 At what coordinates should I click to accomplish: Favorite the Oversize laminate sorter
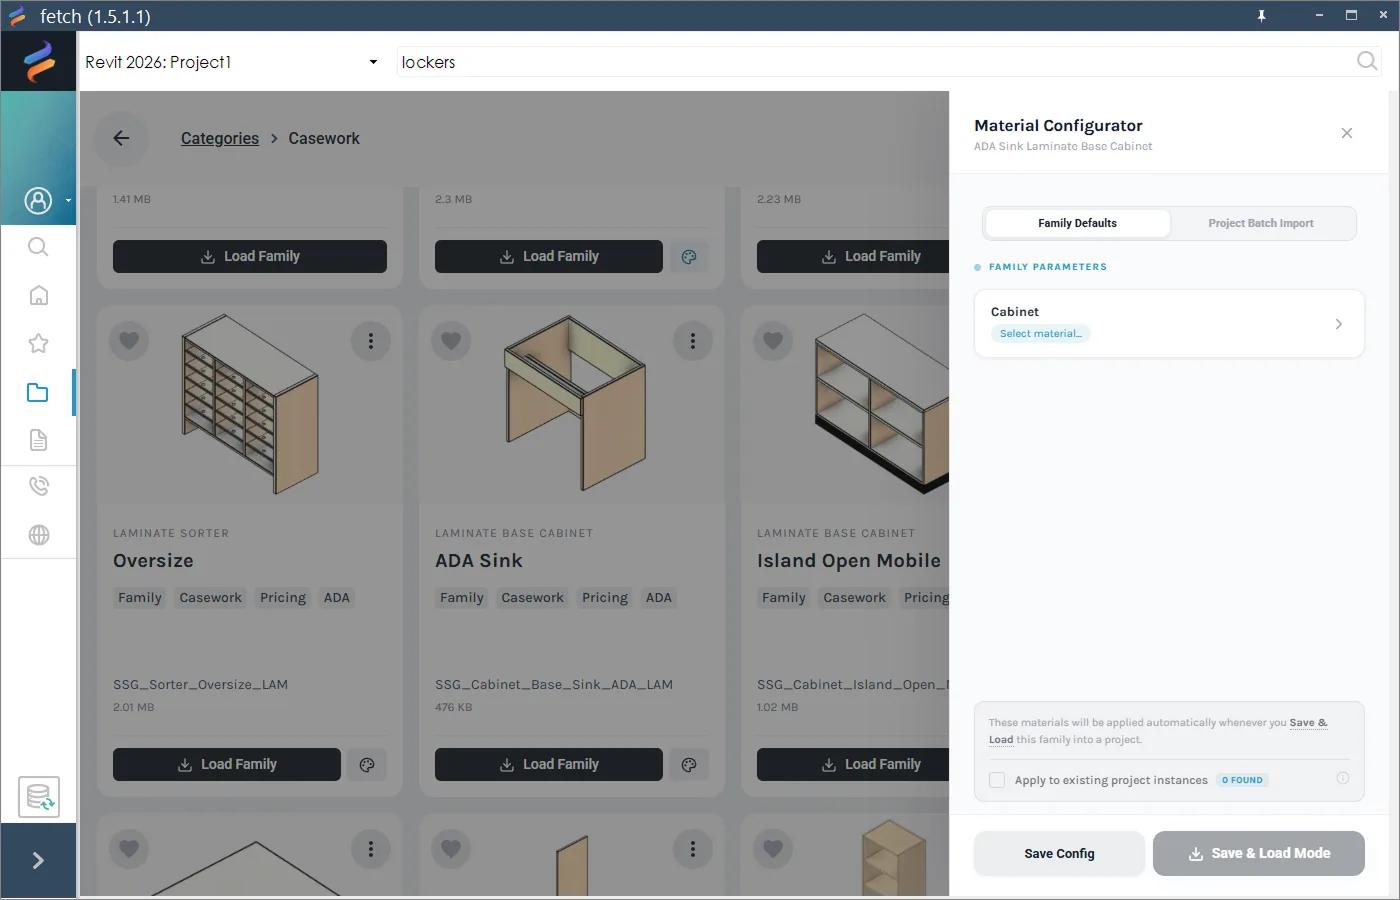[129, 341]
